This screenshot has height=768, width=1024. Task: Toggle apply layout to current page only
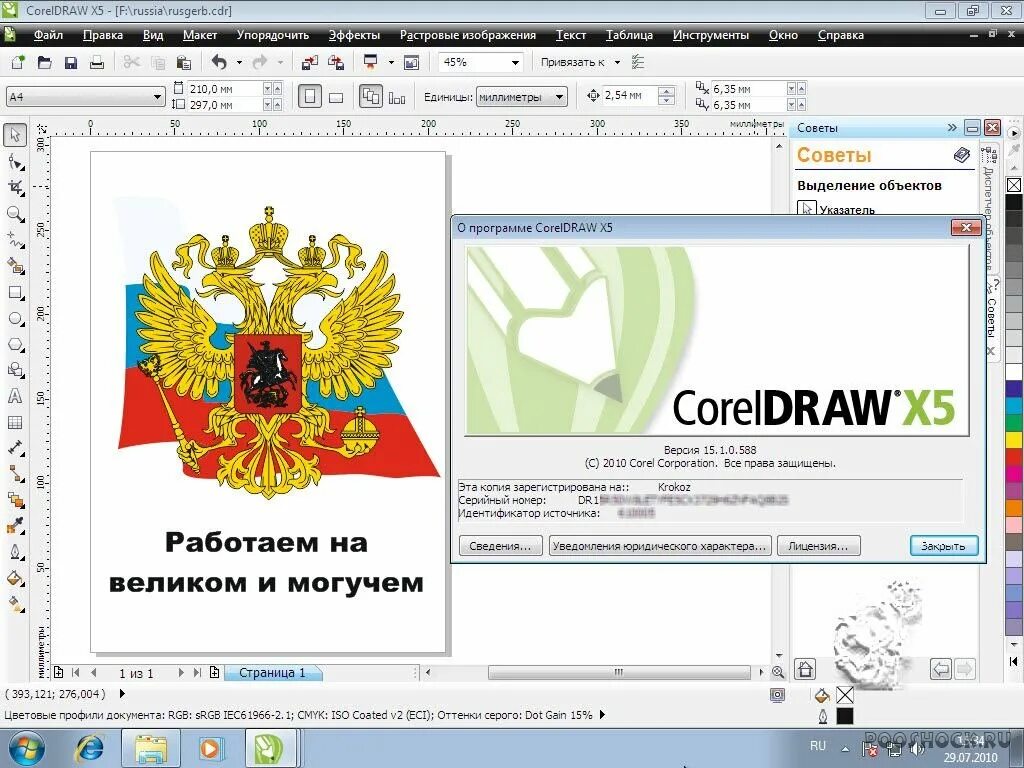397,97
